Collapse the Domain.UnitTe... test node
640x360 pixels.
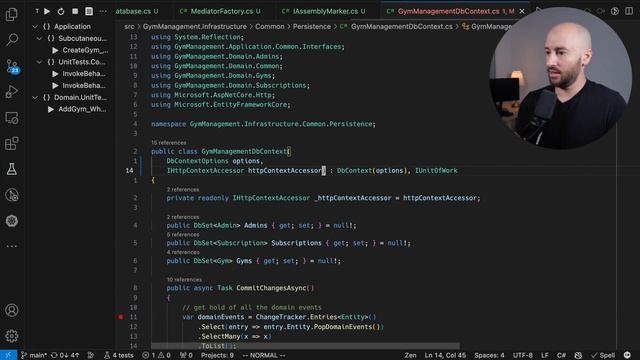[35, 98]
